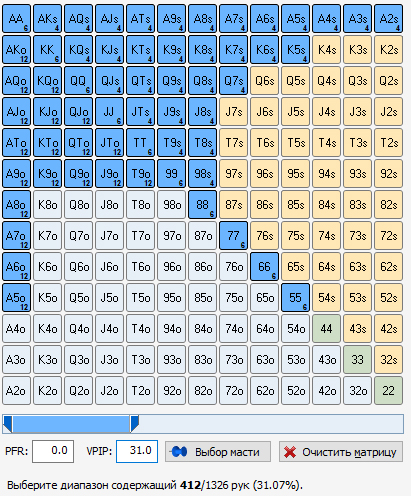
Task: Deselect the K5s hand cell
Action: click(295, 50)
